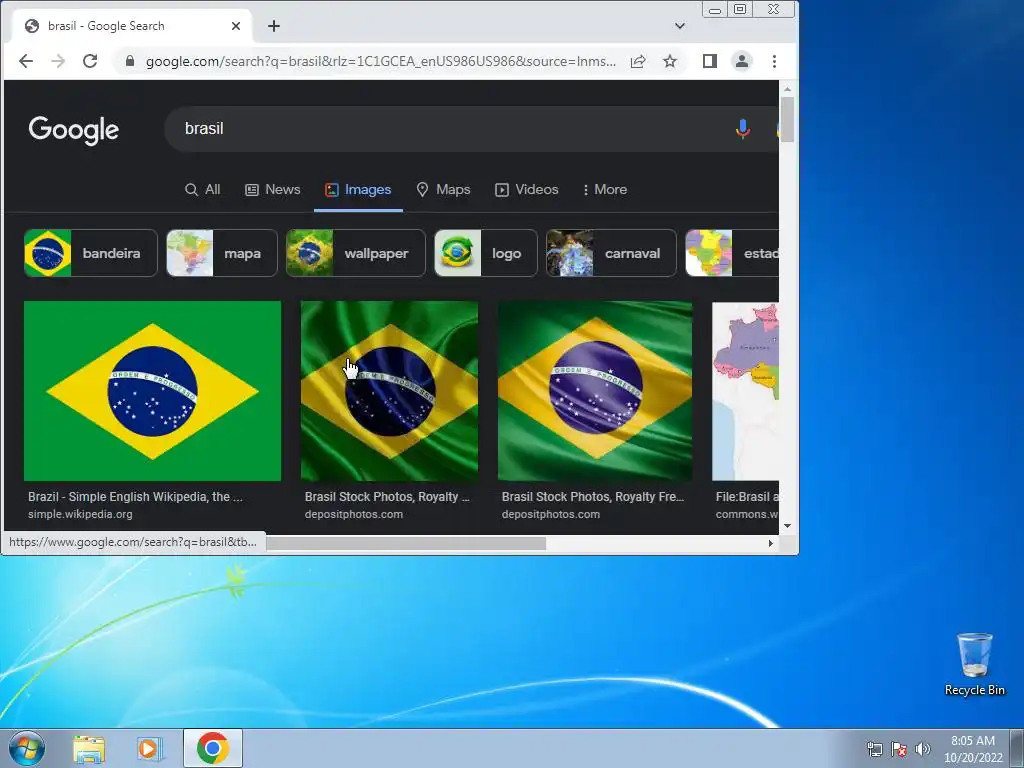Open a new tab with plus button
Screen dimensions: 1024x768
coord(274,26)
